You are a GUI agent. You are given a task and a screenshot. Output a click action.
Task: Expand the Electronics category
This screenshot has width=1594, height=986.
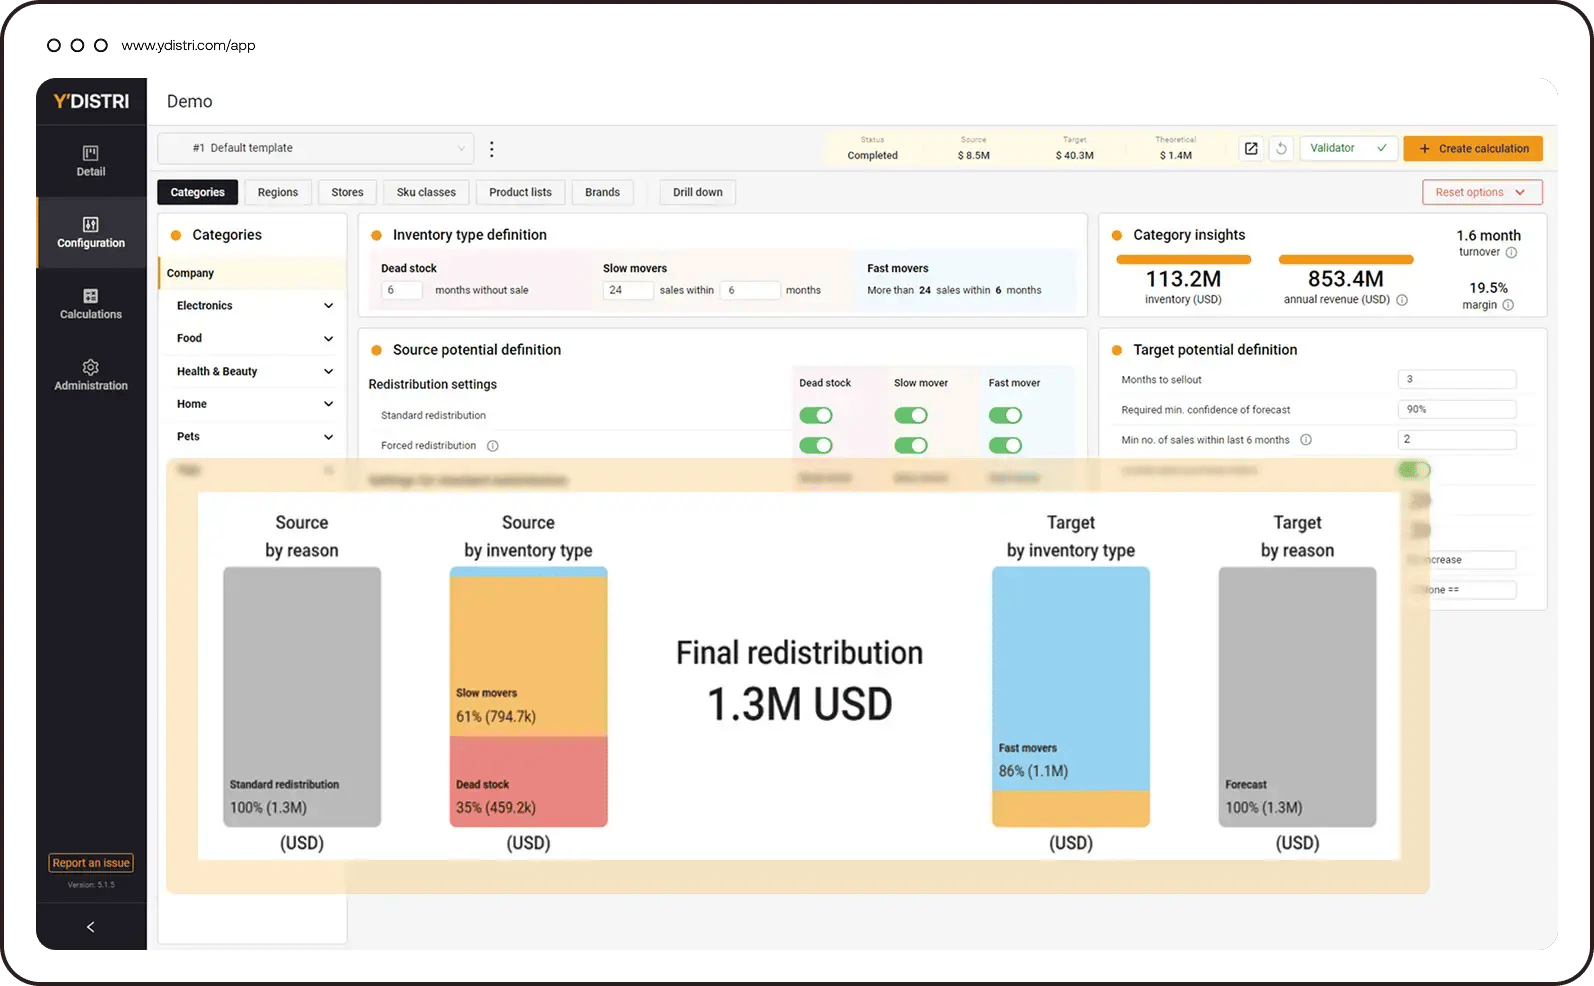click(x=328, y=306)
